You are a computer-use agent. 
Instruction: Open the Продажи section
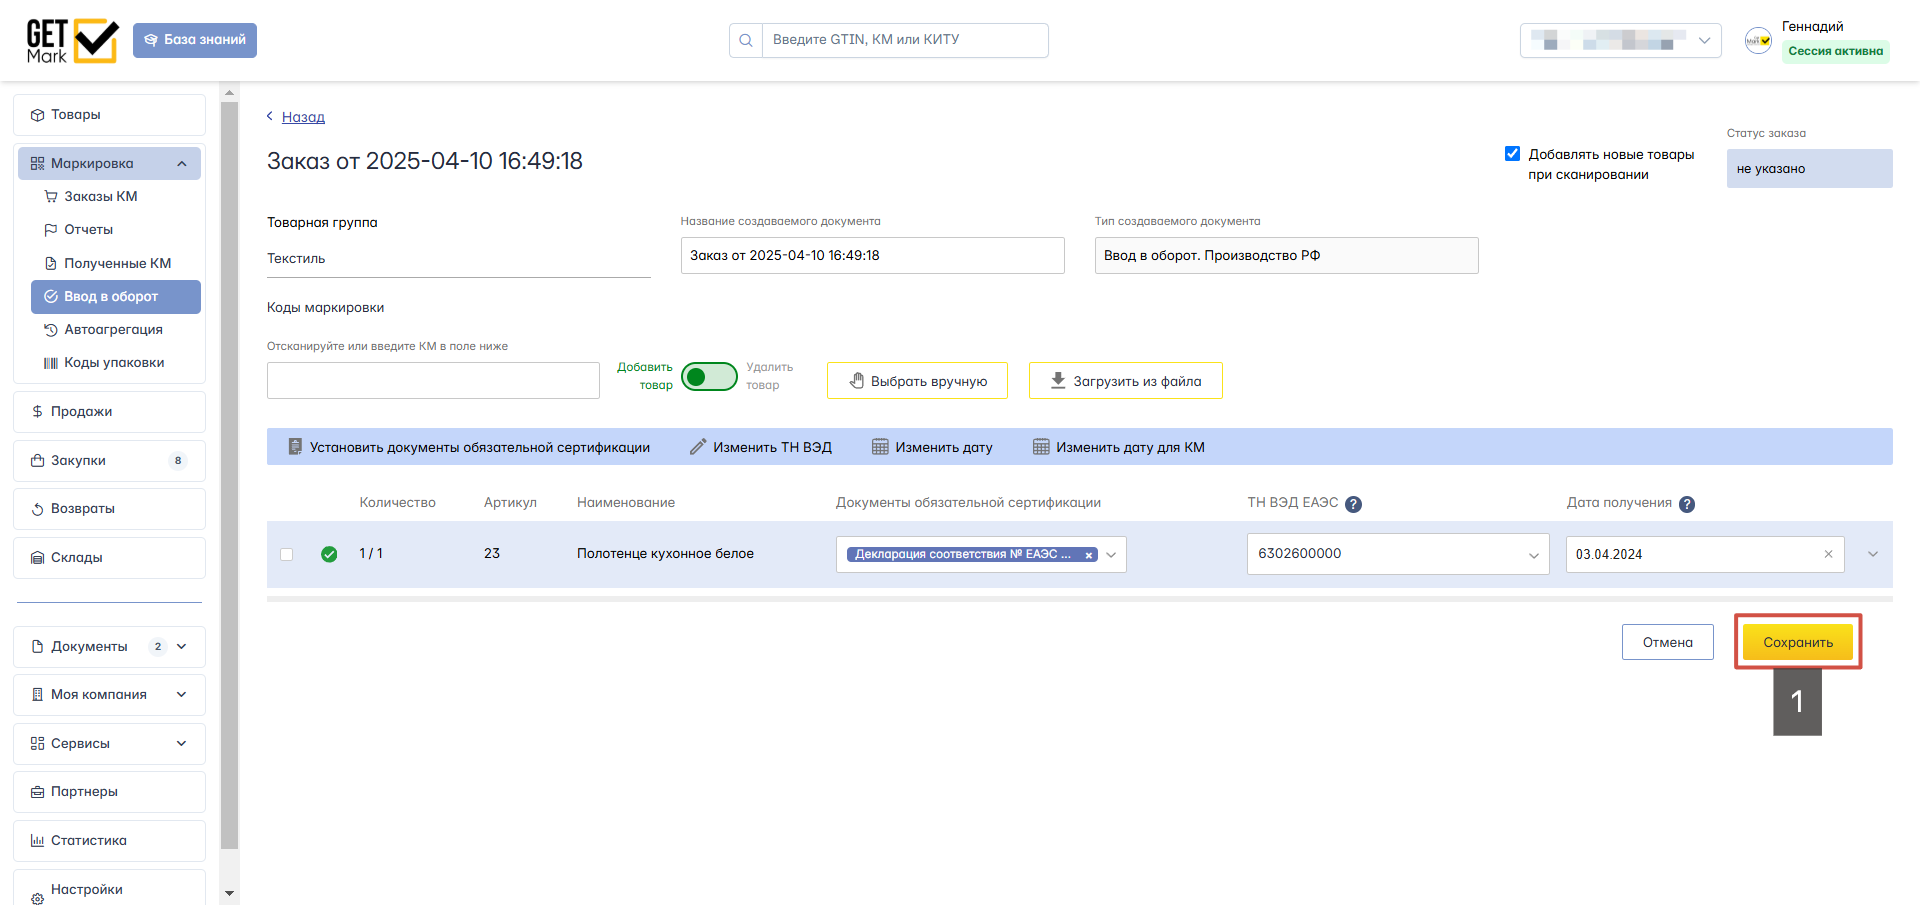pos(109,412)
